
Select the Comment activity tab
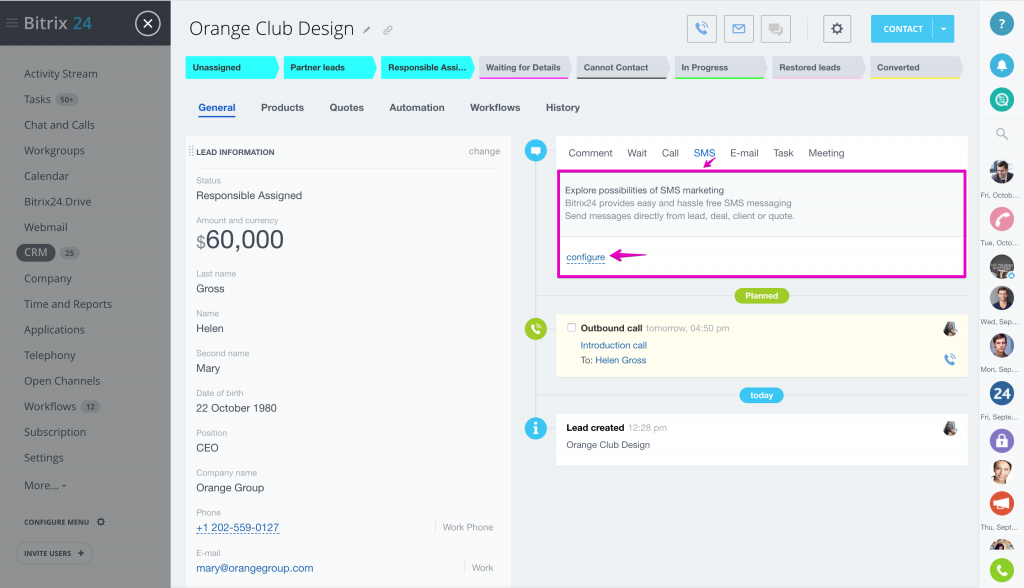[590, 153]
